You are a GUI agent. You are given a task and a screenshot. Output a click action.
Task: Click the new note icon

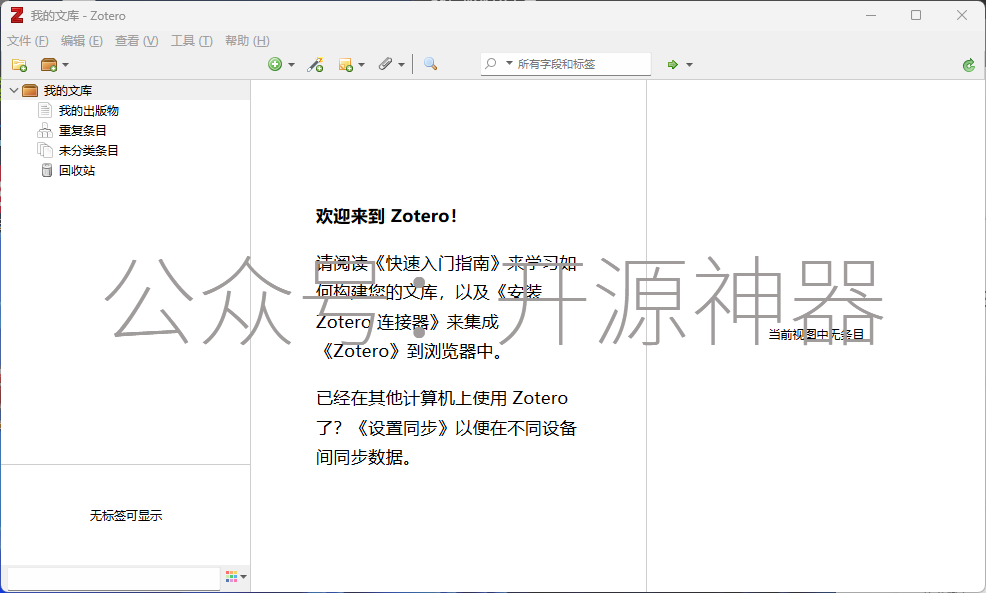click(x=345, y=64)
